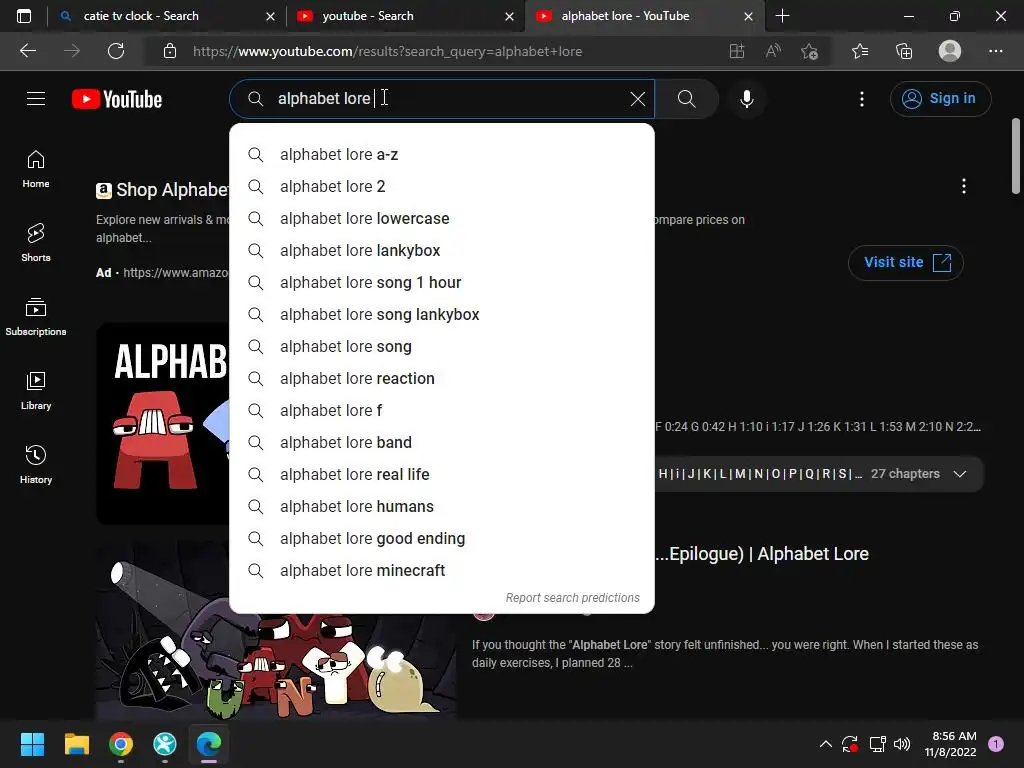Add this page to favorites
The image size is (1024, 768).
[x=810, y=51]
